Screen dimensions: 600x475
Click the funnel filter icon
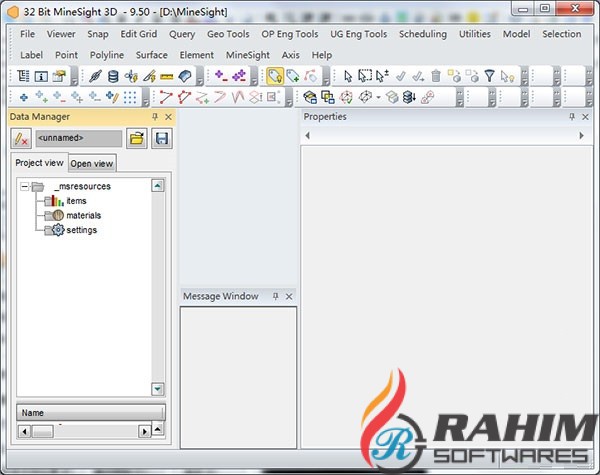point(489,76)
